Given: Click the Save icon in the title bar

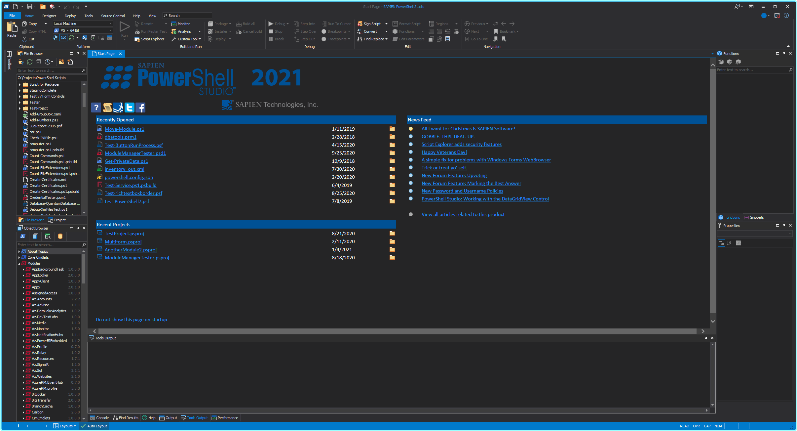Looking at the screenshot, I should pos(29,7).
